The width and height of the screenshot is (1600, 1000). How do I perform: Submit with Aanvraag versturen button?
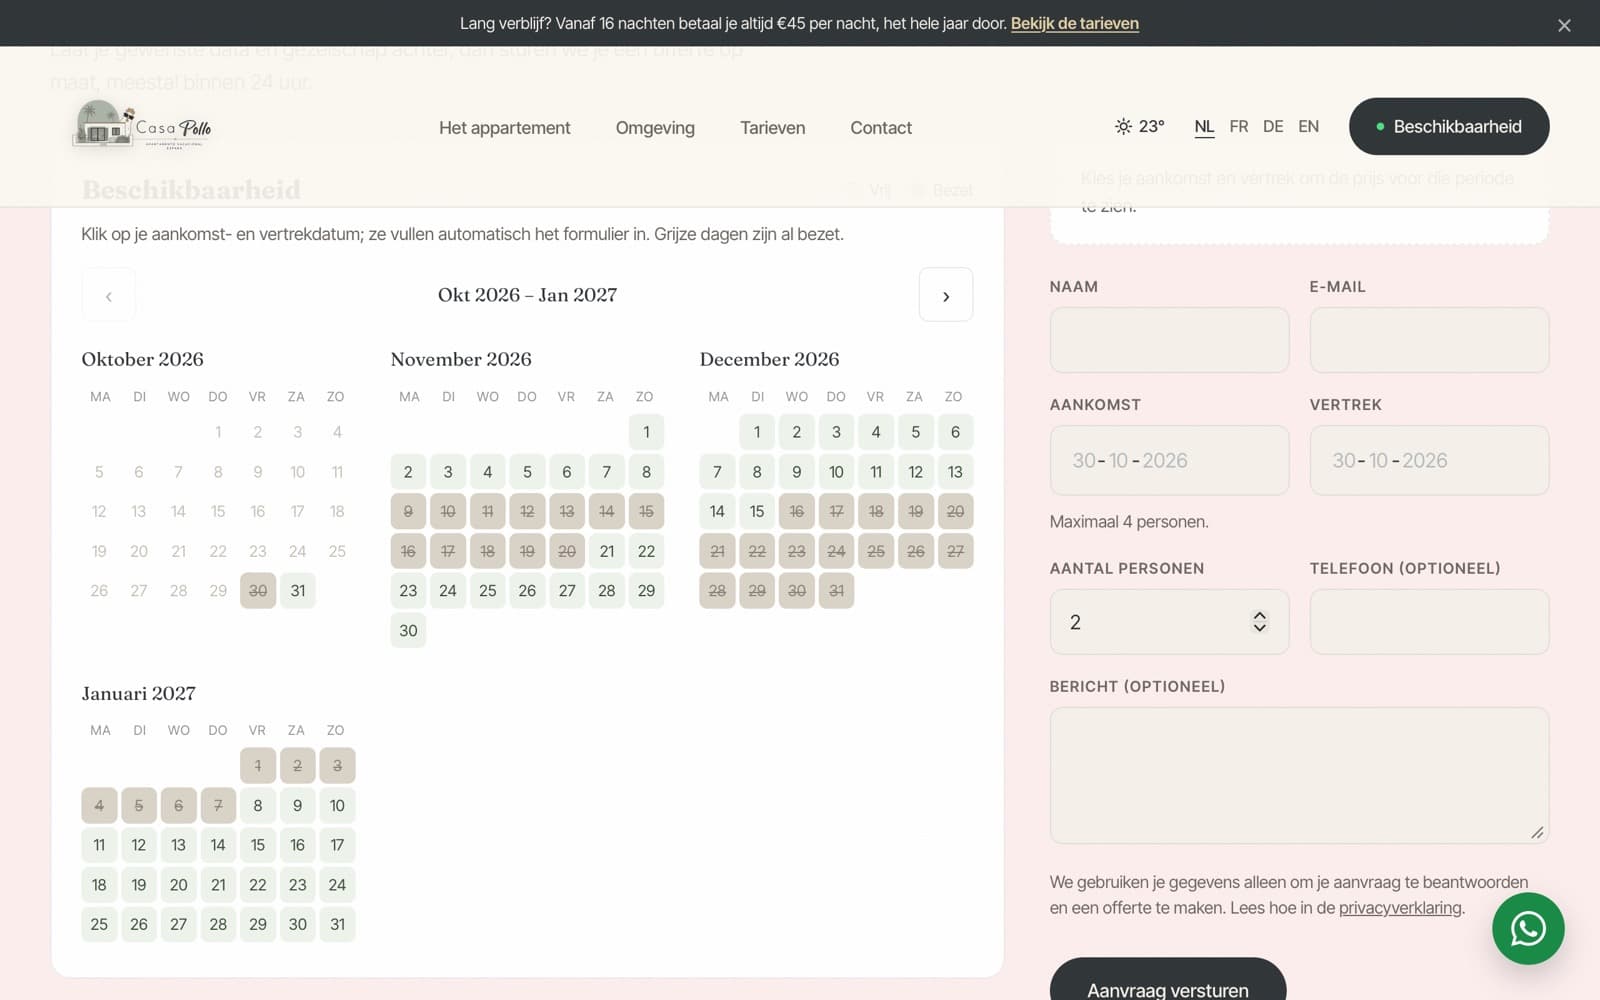(x=1168, y=985)
